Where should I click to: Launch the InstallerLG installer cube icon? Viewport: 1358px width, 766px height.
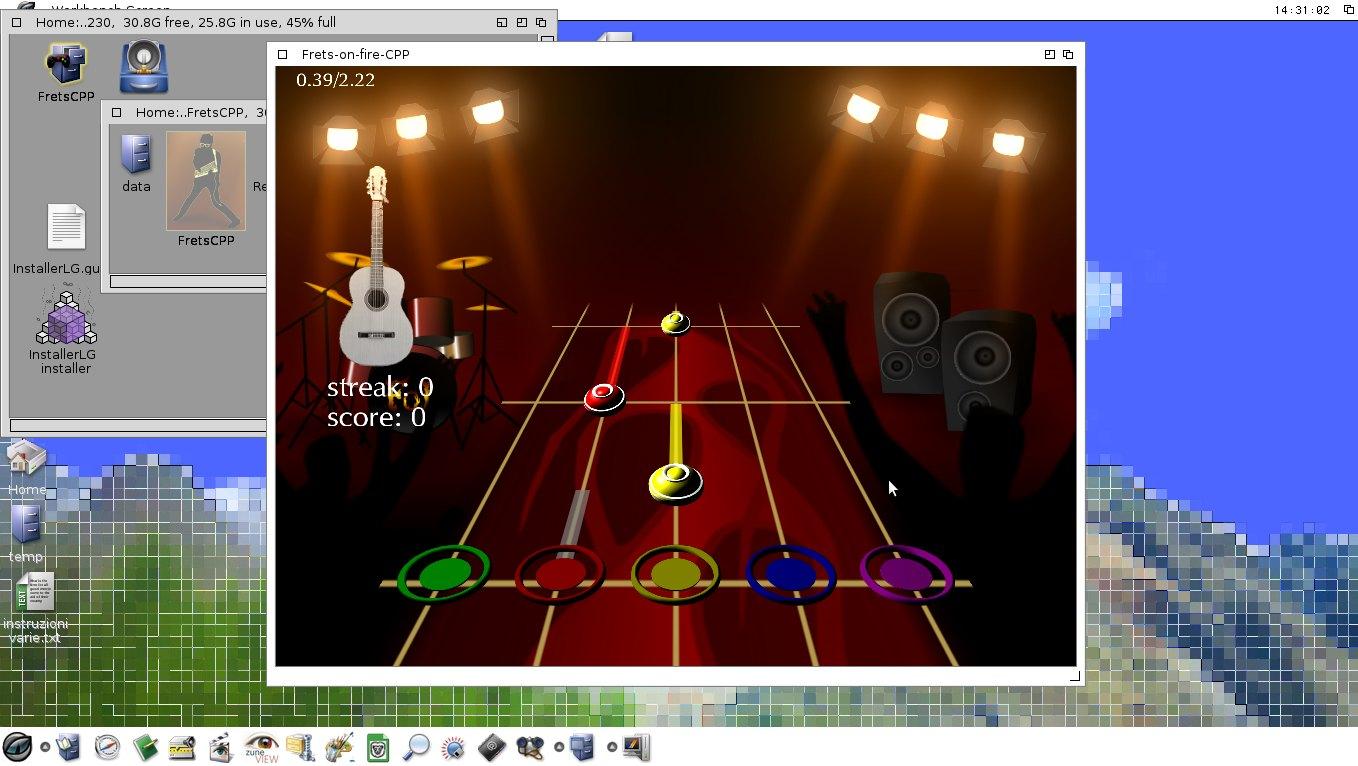(66, 315)
